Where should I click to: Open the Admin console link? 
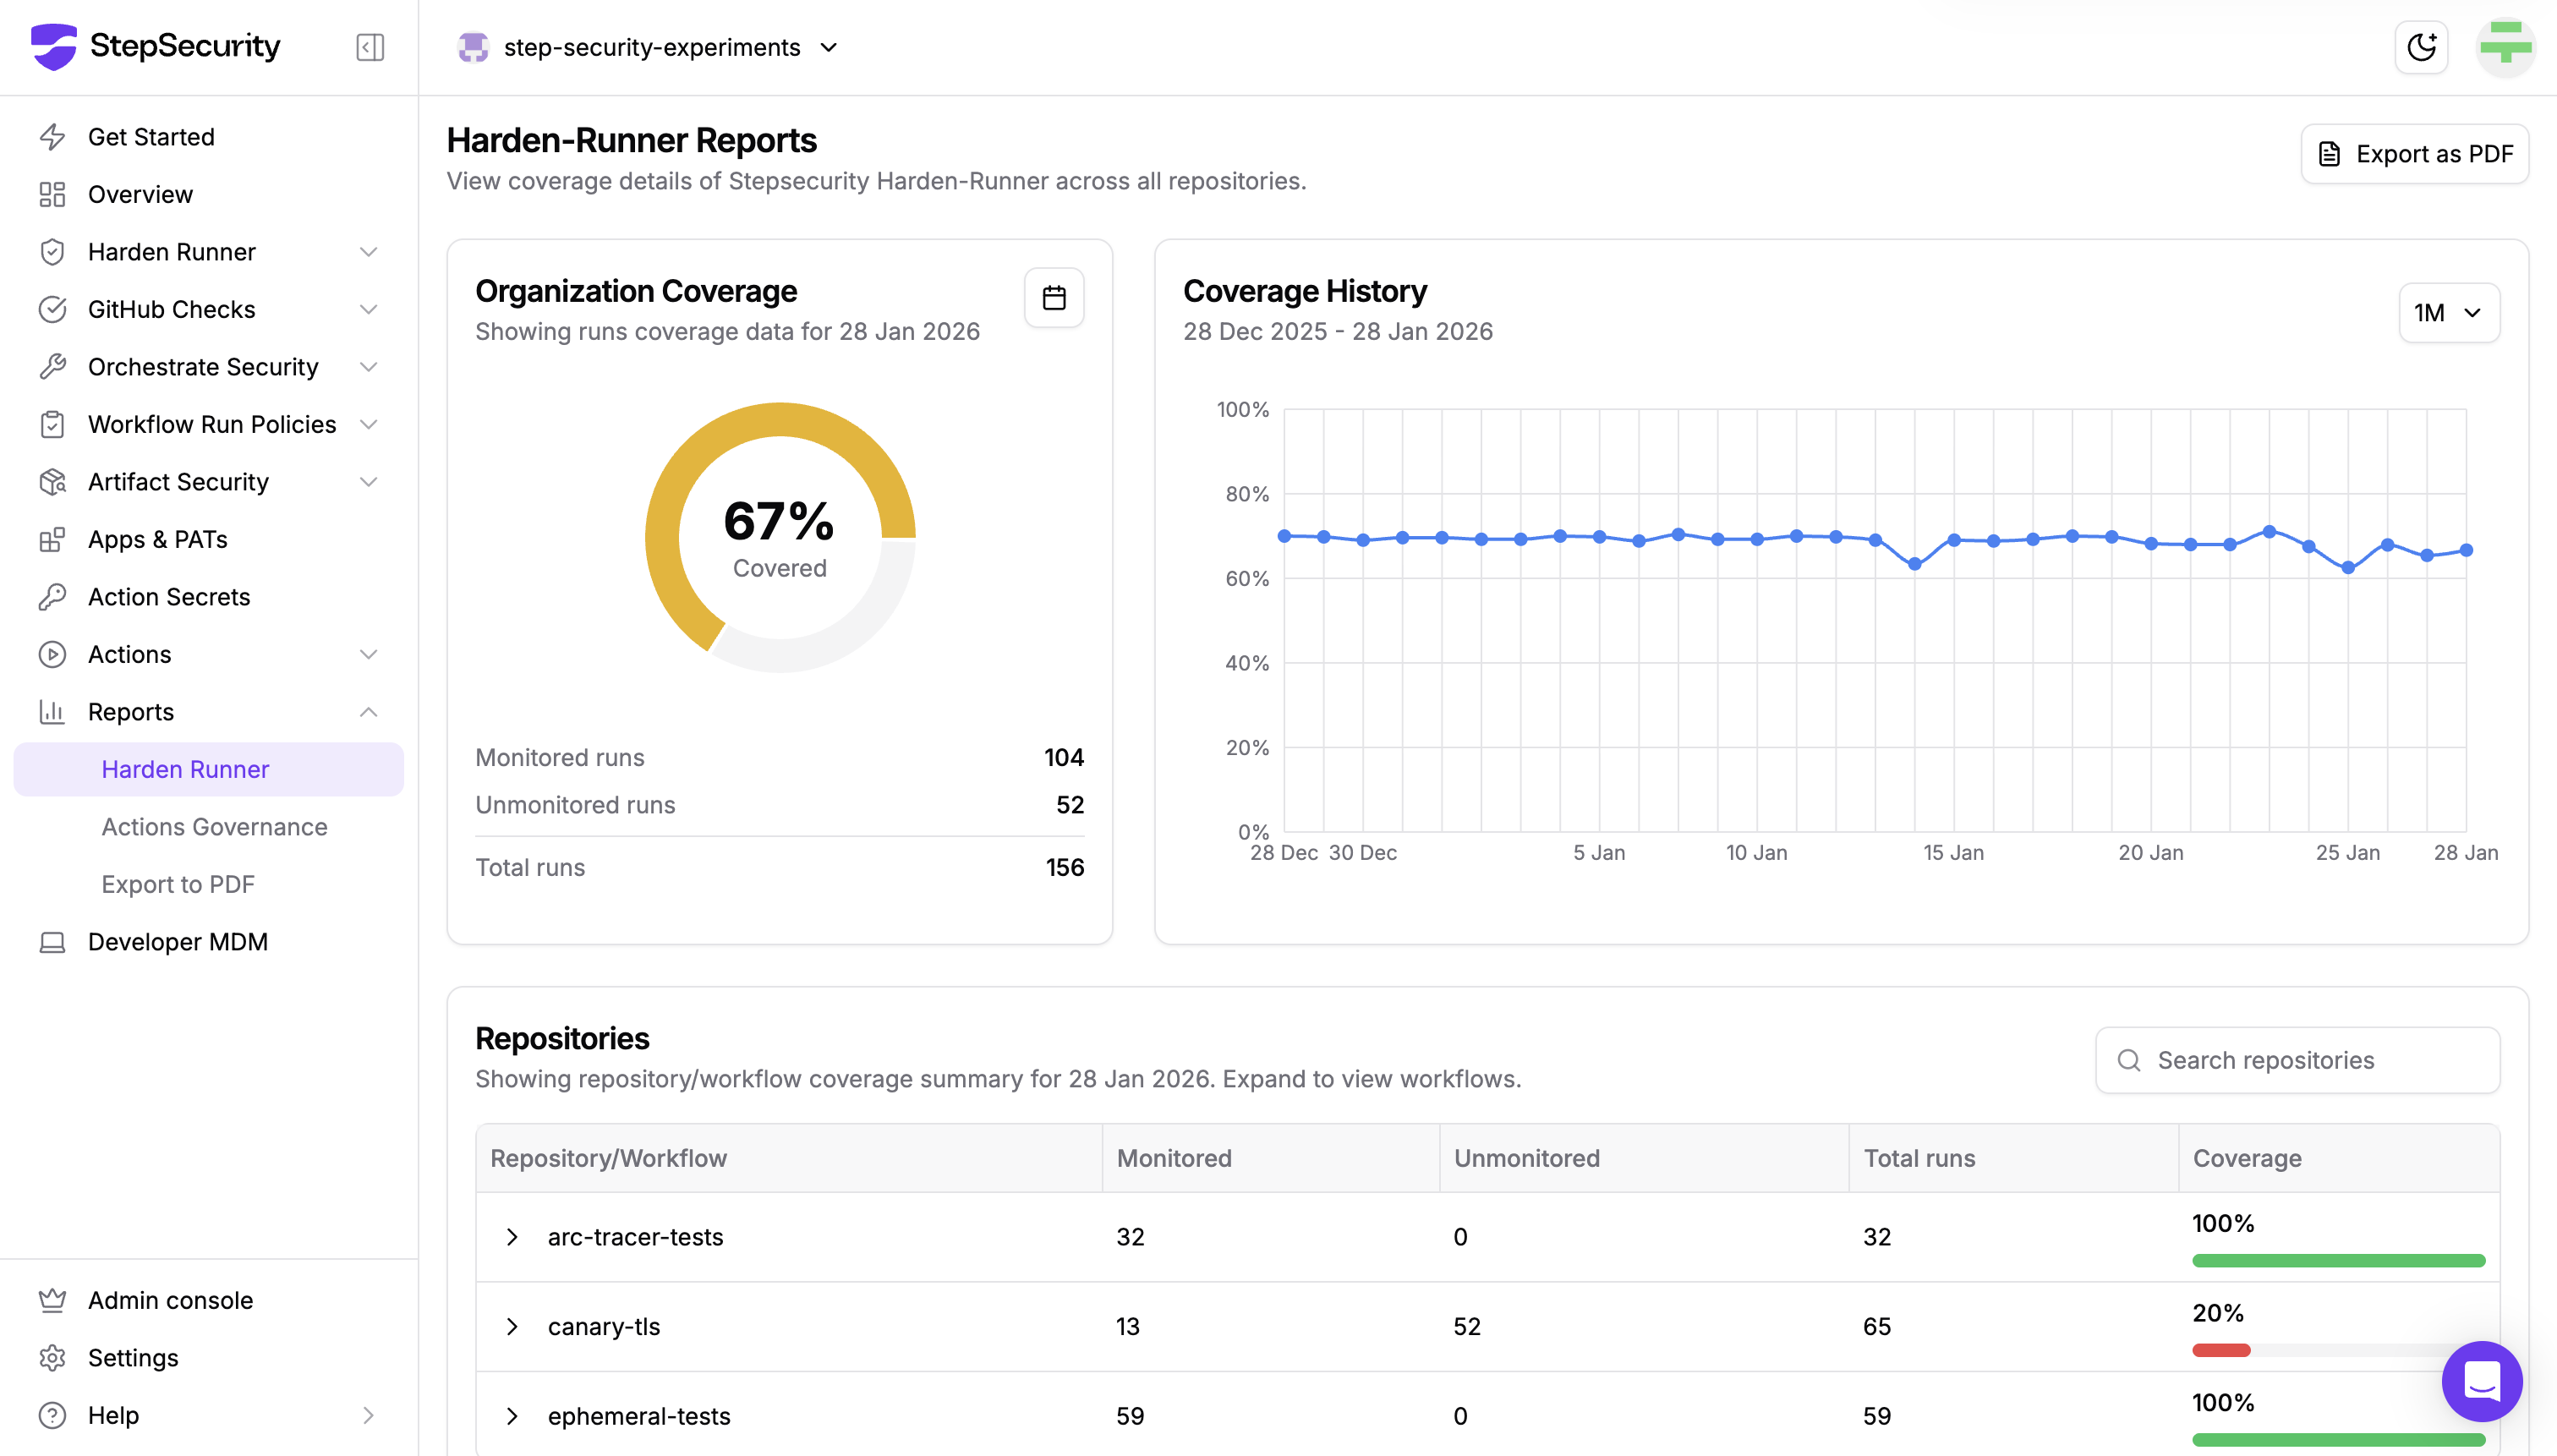click(170, 1300)
